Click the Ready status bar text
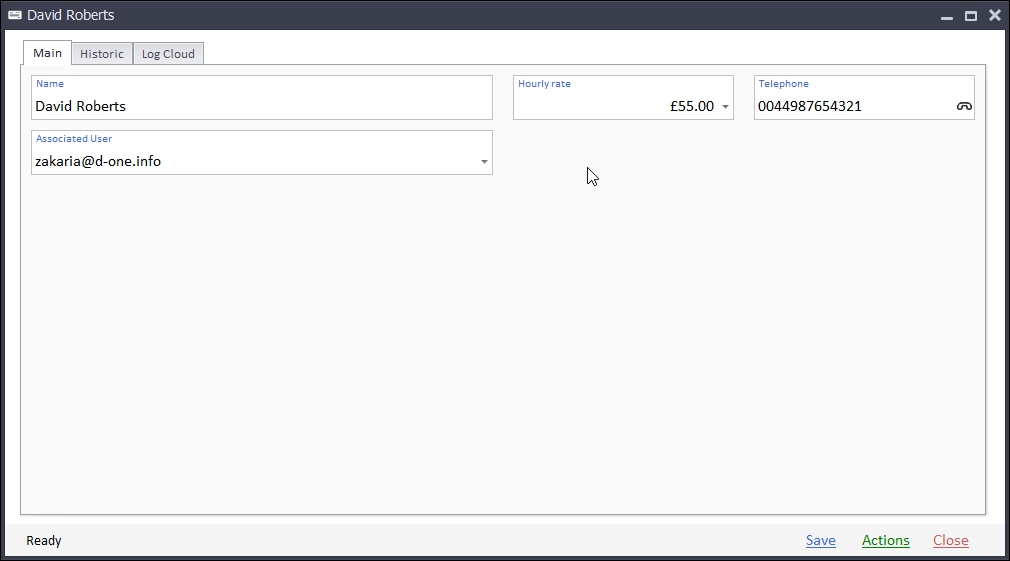This screenshot has width=1010, height=561. coord(44,540)
